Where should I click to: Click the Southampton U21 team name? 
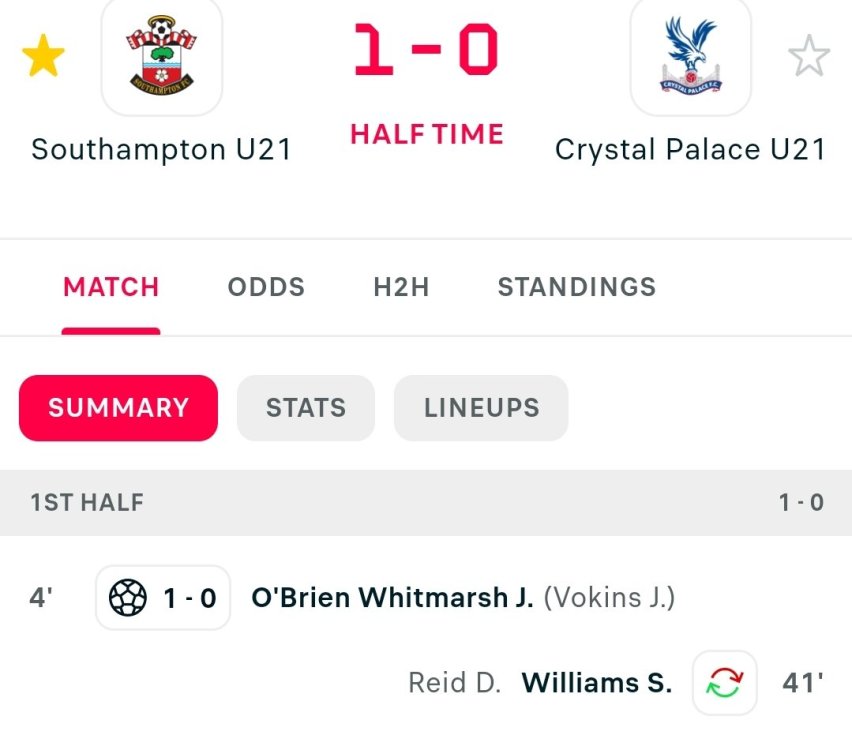(162, 150)
